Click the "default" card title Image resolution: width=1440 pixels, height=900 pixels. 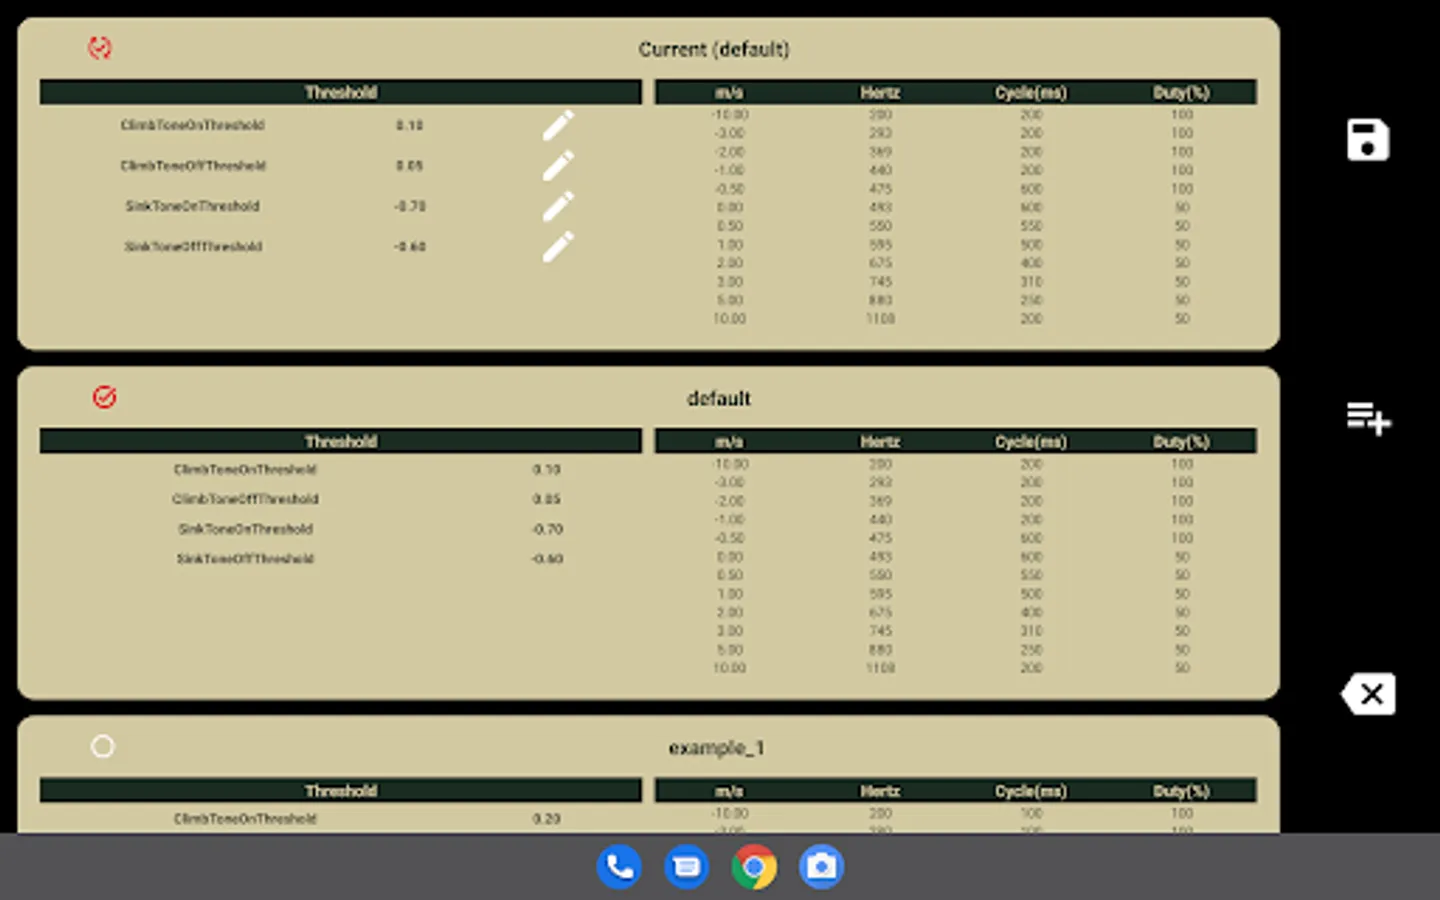click(x=718, y=398)
